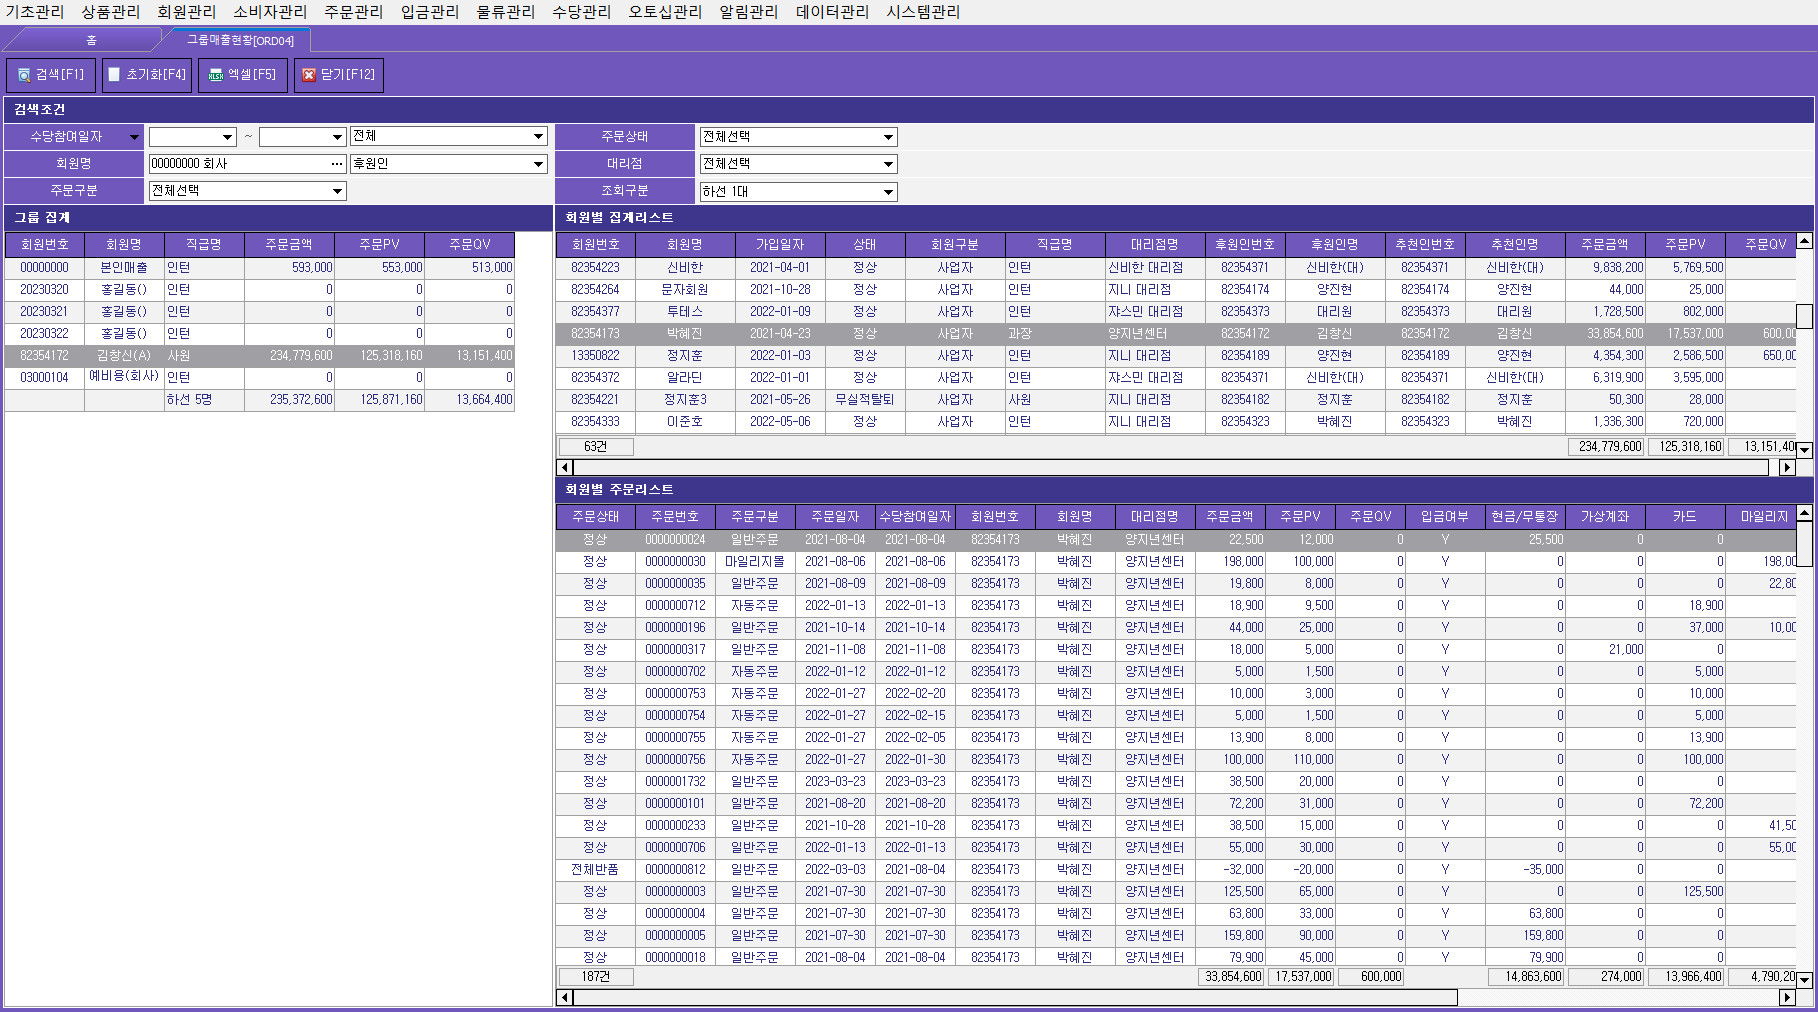The image size is (1818, 1012).
Task: Sort member list by 후원인명 header
Action: [1335, 245]
